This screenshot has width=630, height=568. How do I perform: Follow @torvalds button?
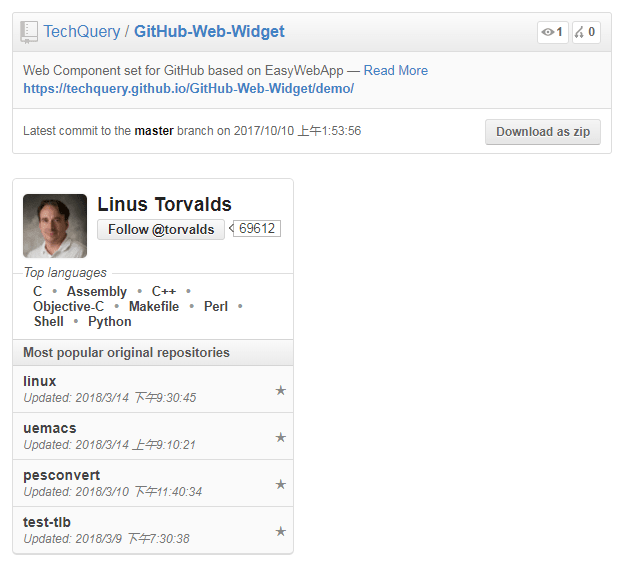click(161, 229)
